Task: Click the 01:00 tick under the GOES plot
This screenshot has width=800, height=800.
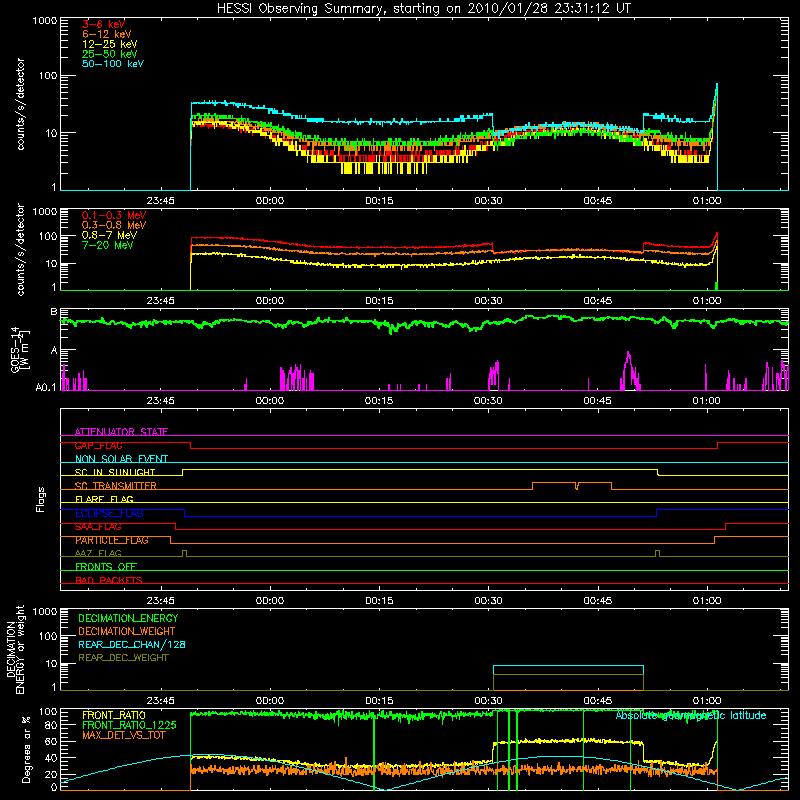Action: point(707,401)
